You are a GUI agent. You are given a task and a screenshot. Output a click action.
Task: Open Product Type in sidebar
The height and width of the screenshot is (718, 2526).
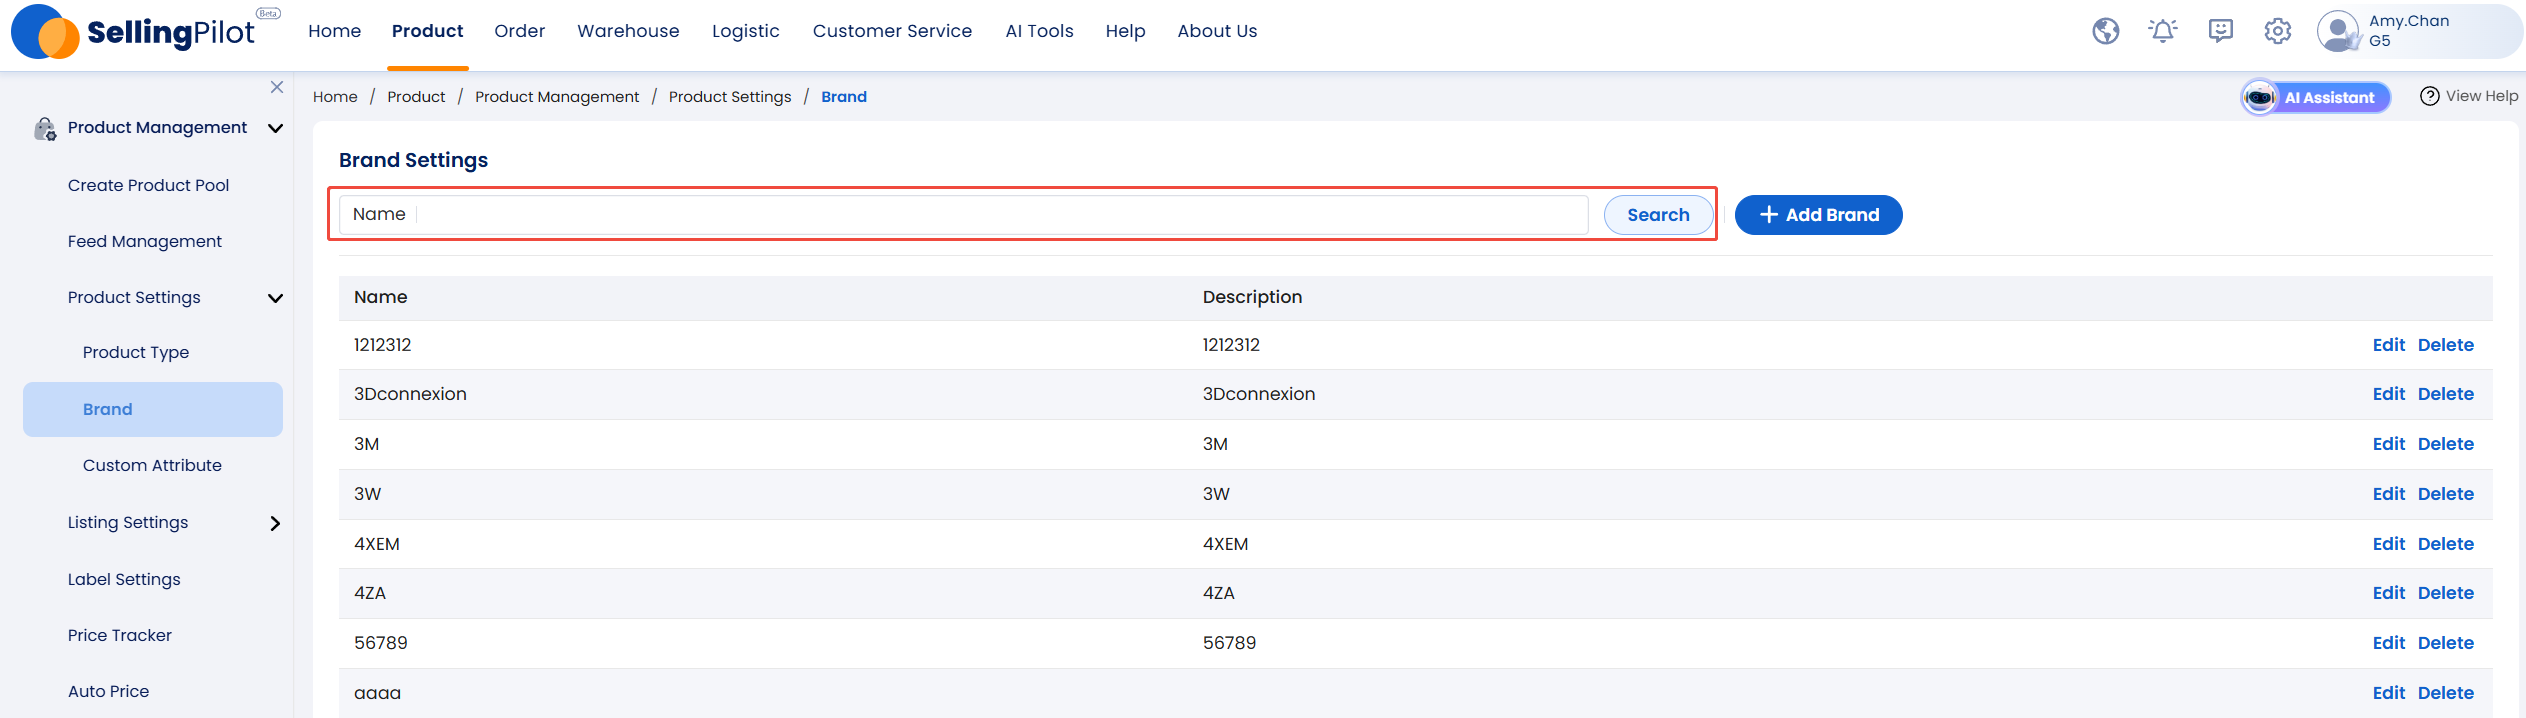coord(136,352)
